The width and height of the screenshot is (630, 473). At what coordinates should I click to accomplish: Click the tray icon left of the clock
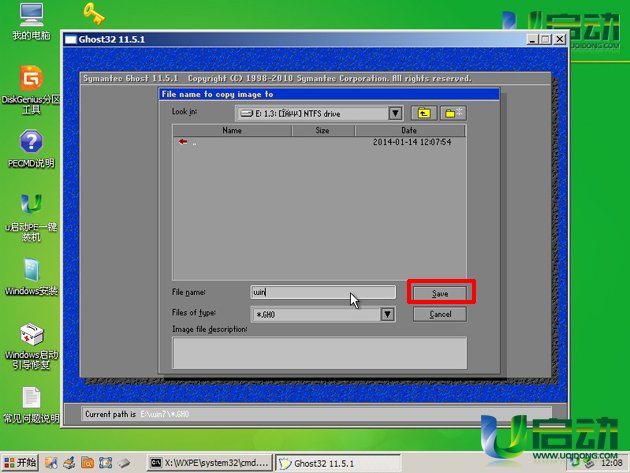(589, 463)
